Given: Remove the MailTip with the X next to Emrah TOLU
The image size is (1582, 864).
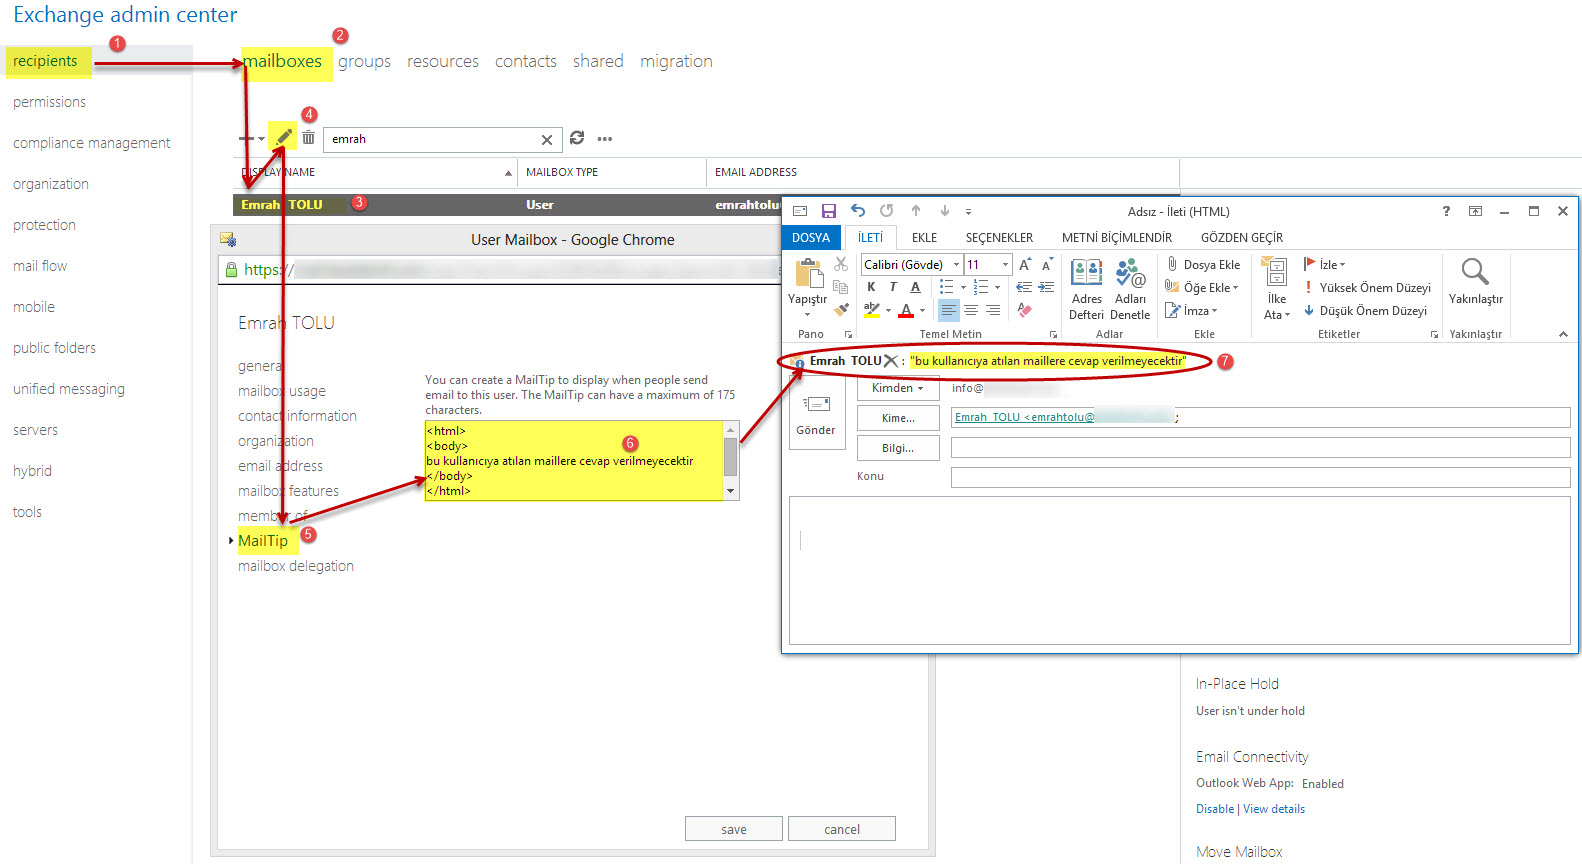Looking at the screenshot, I should pos(891,361).
